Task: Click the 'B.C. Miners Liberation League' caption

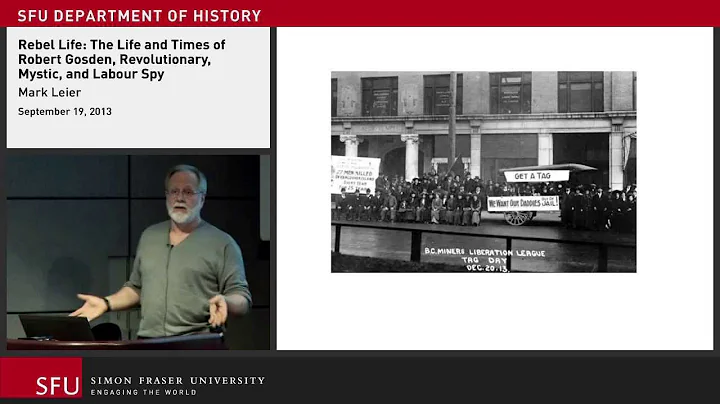Action: [x=484, y=252]
